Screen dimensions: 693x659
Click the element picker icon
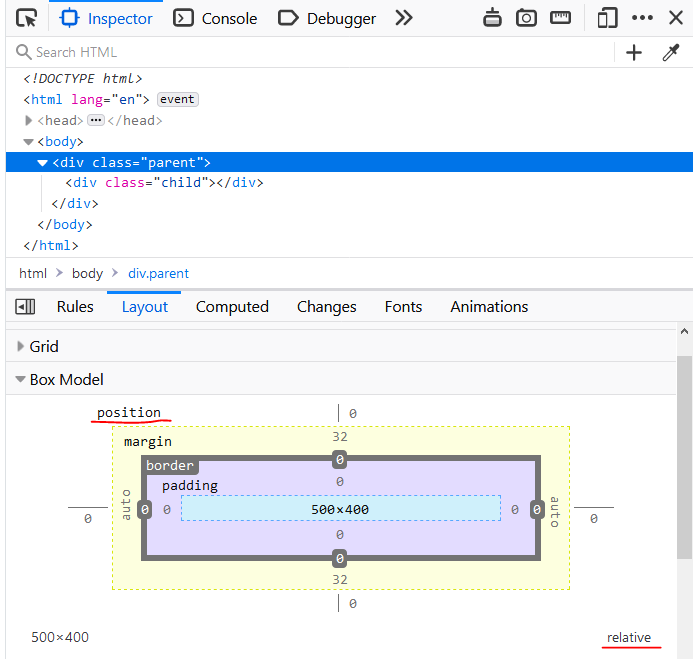[x=27, y=18]
